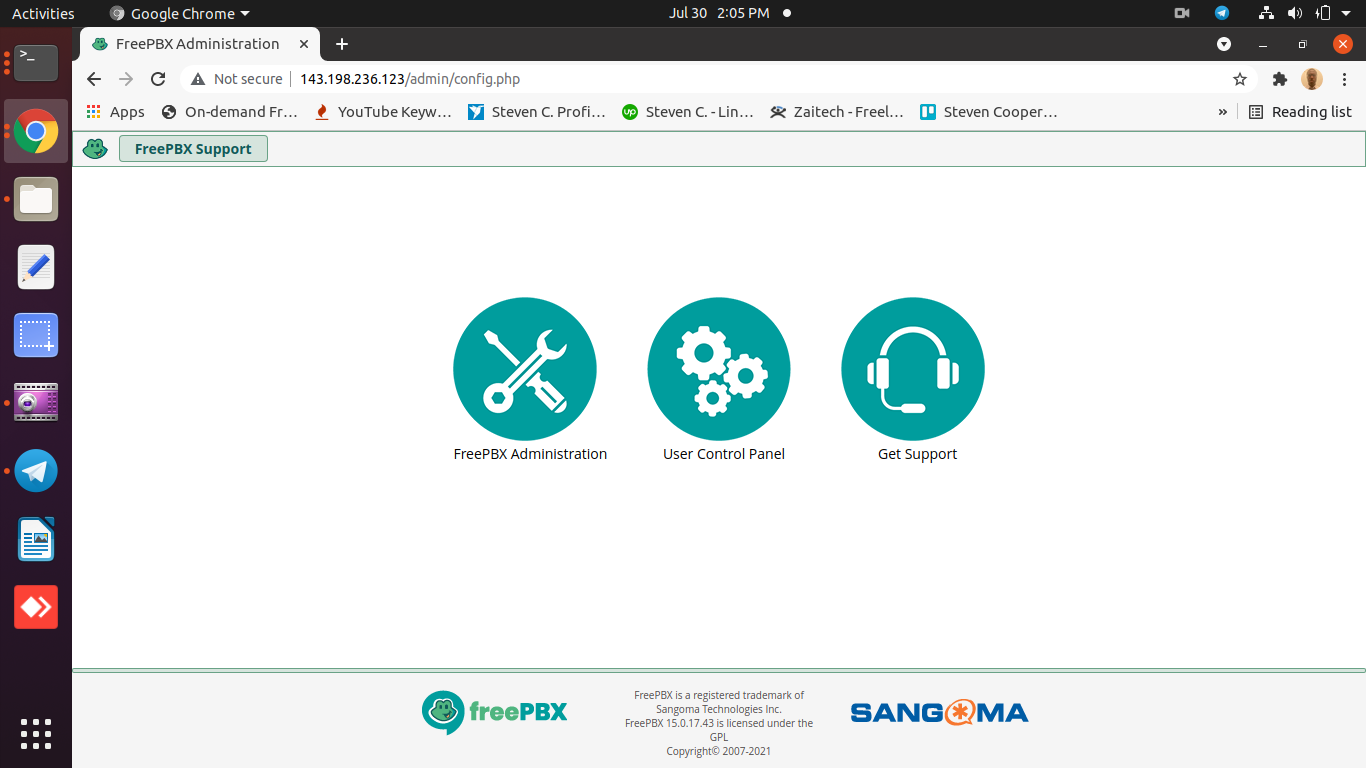Open the YouTube Keyw… bookmark
1366x768 pixels.
point(383,112)
